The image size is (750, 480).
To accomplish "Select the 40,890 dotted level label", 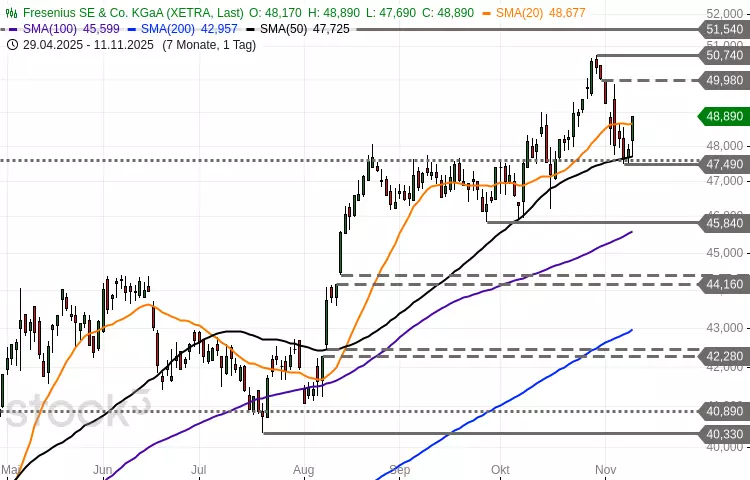I will click(x=723, y=411).
